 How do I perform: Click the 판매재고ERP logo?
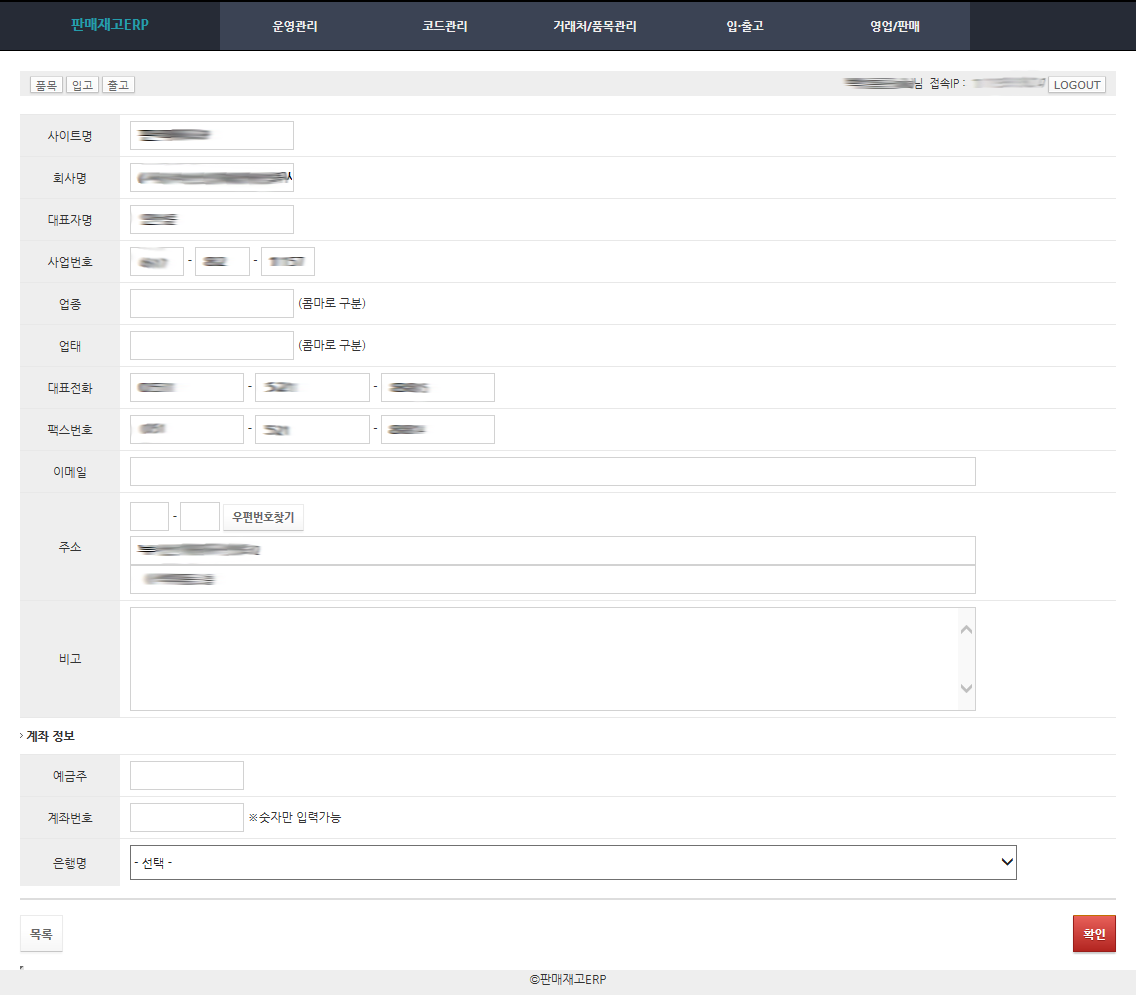[110, 25]
